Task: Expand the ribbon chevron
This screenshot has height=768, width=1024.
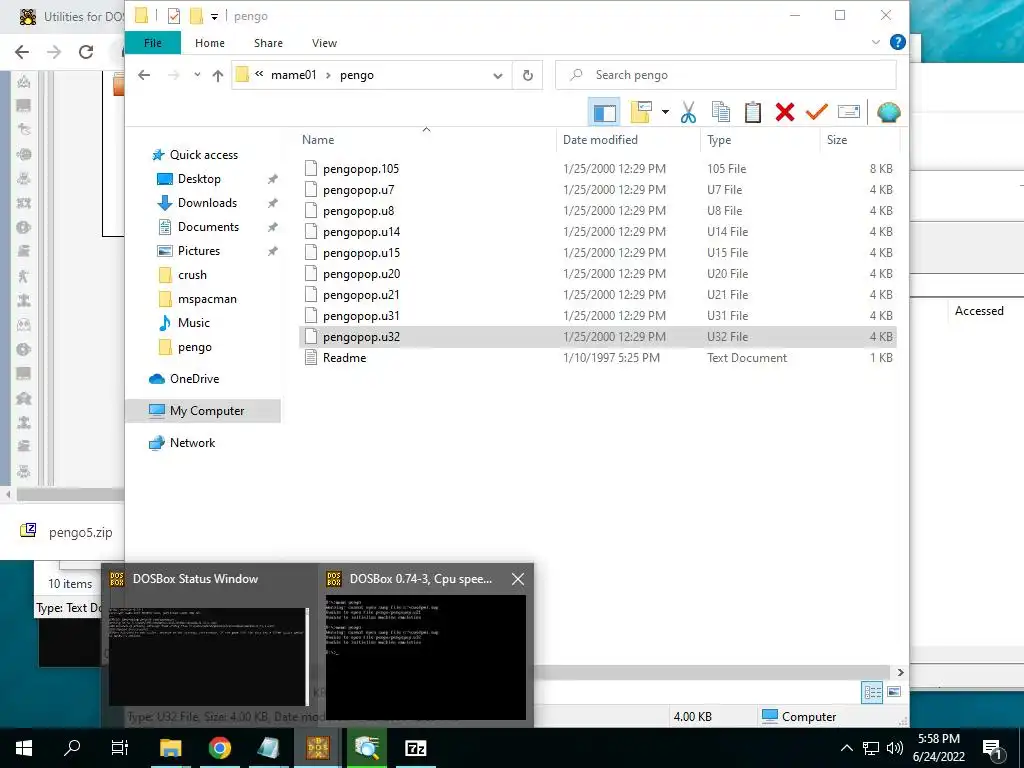Action: 876,42
